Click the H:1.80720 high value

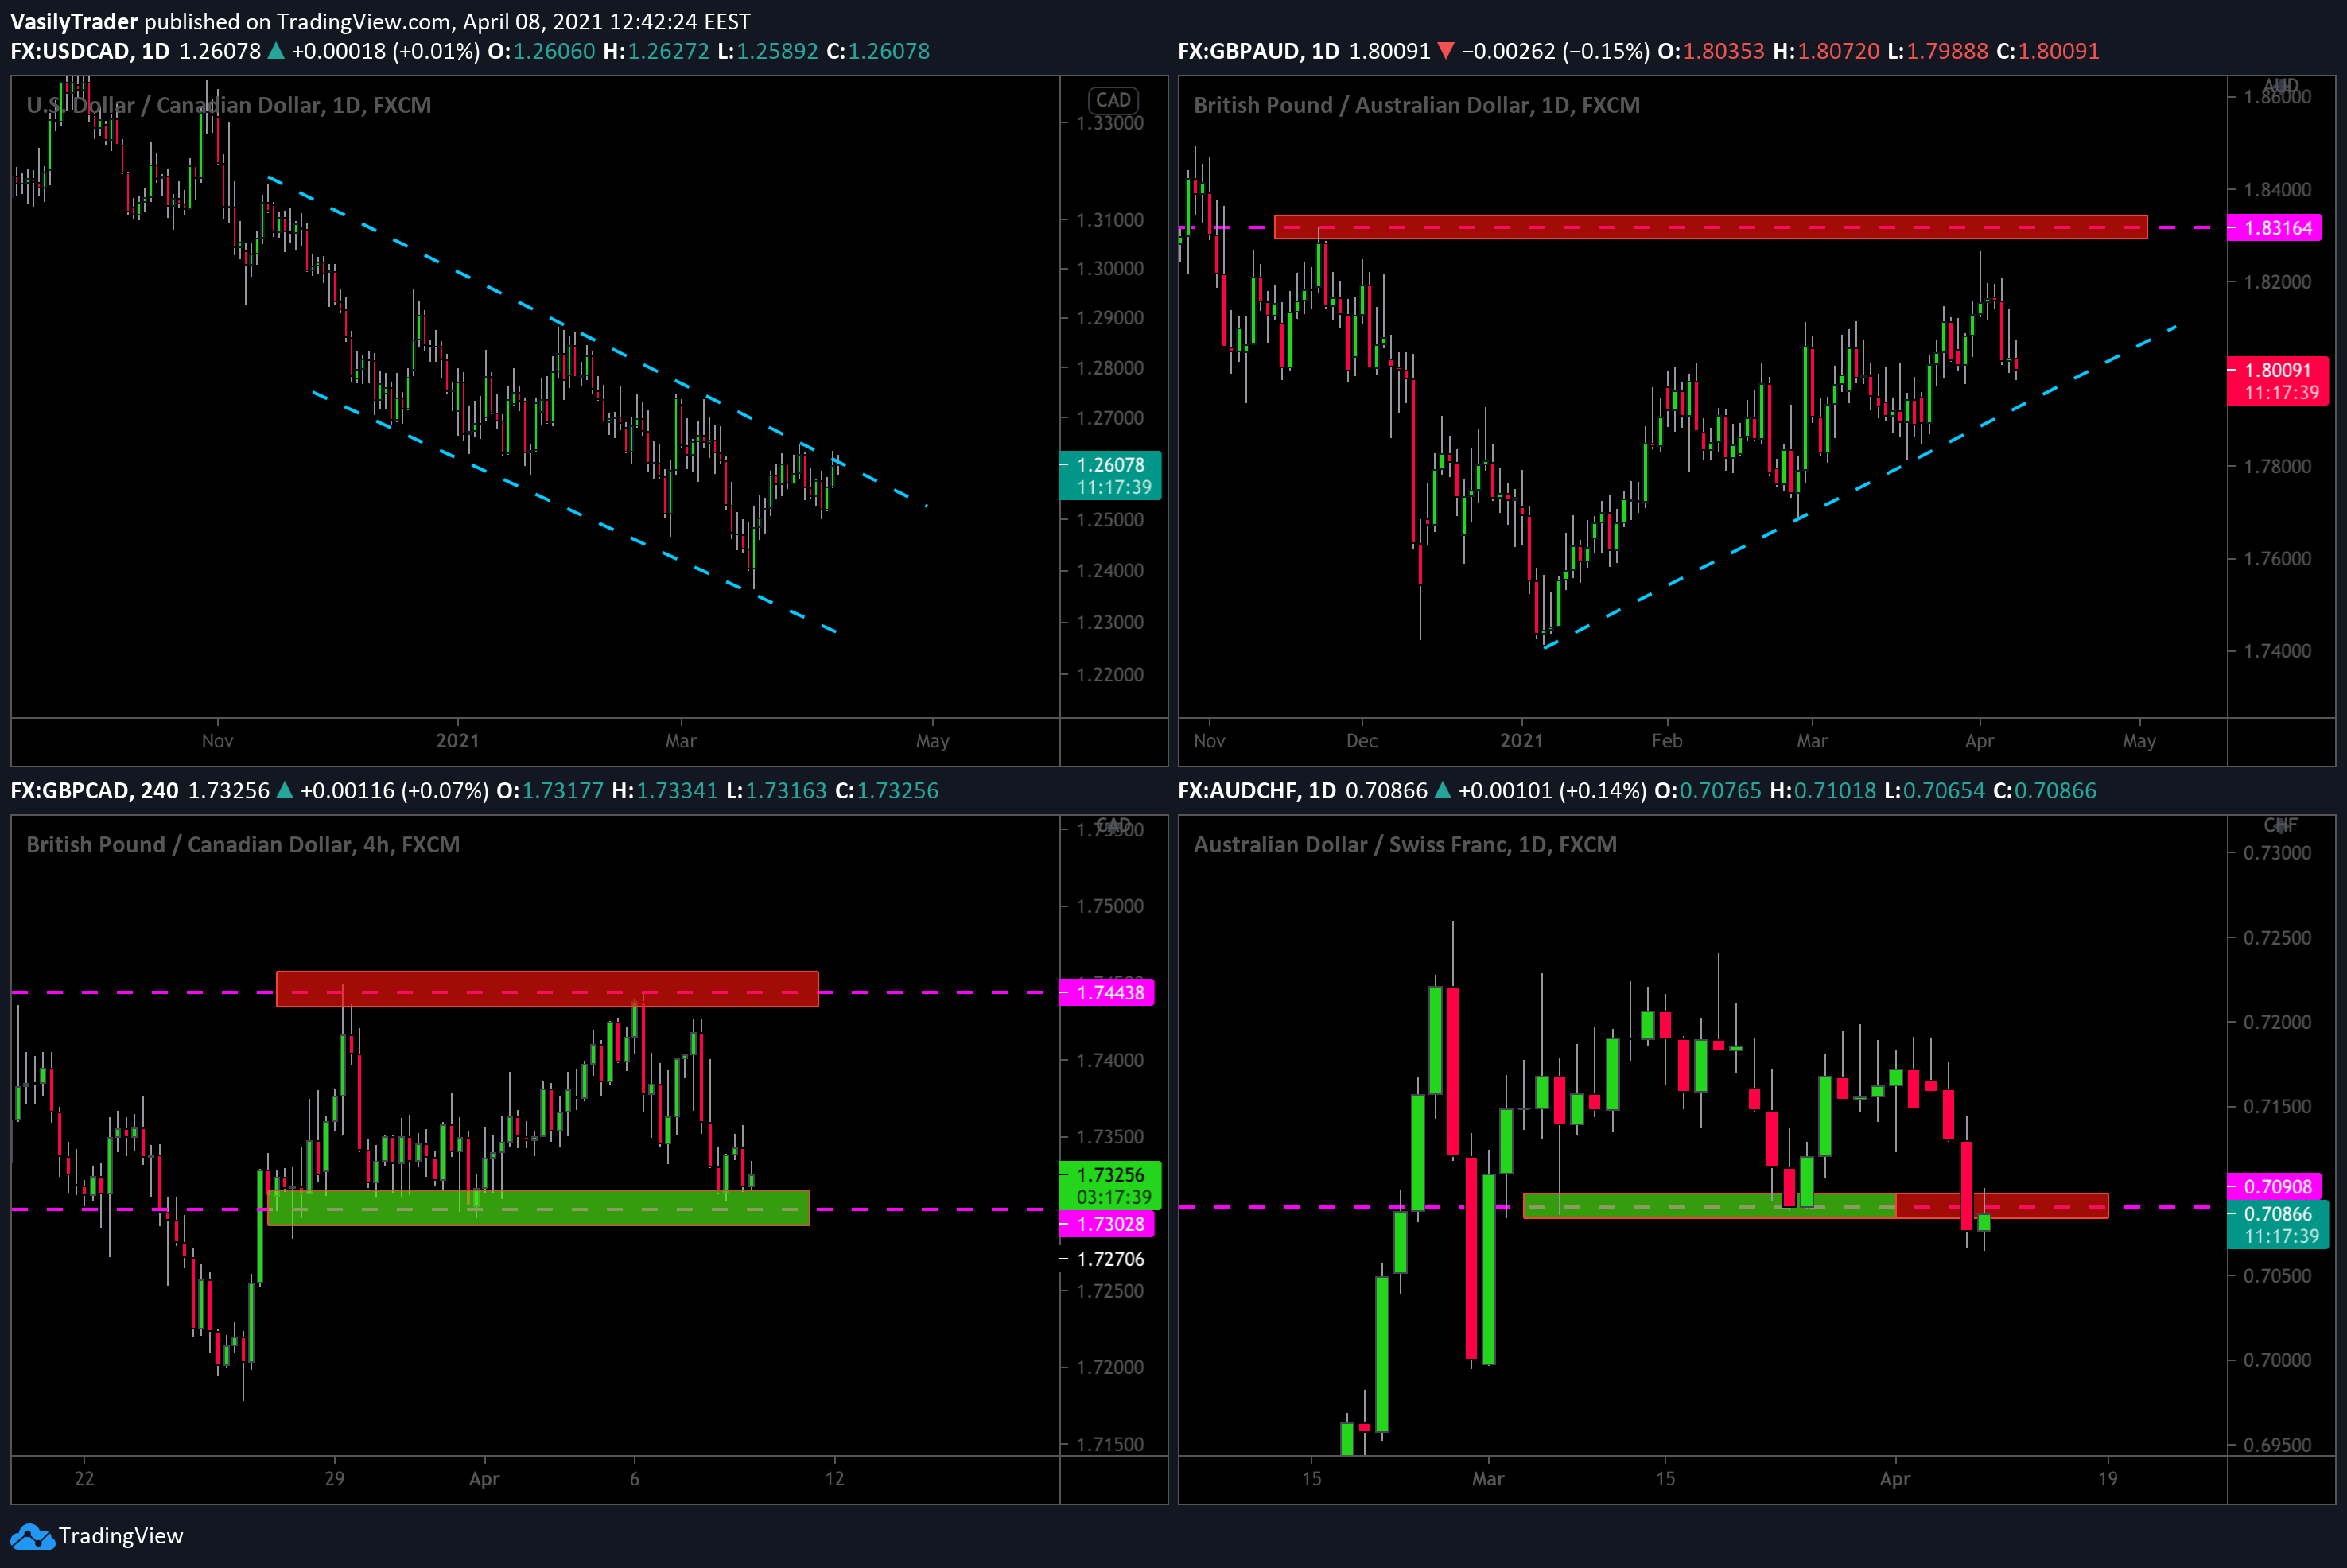(1826, 51)
